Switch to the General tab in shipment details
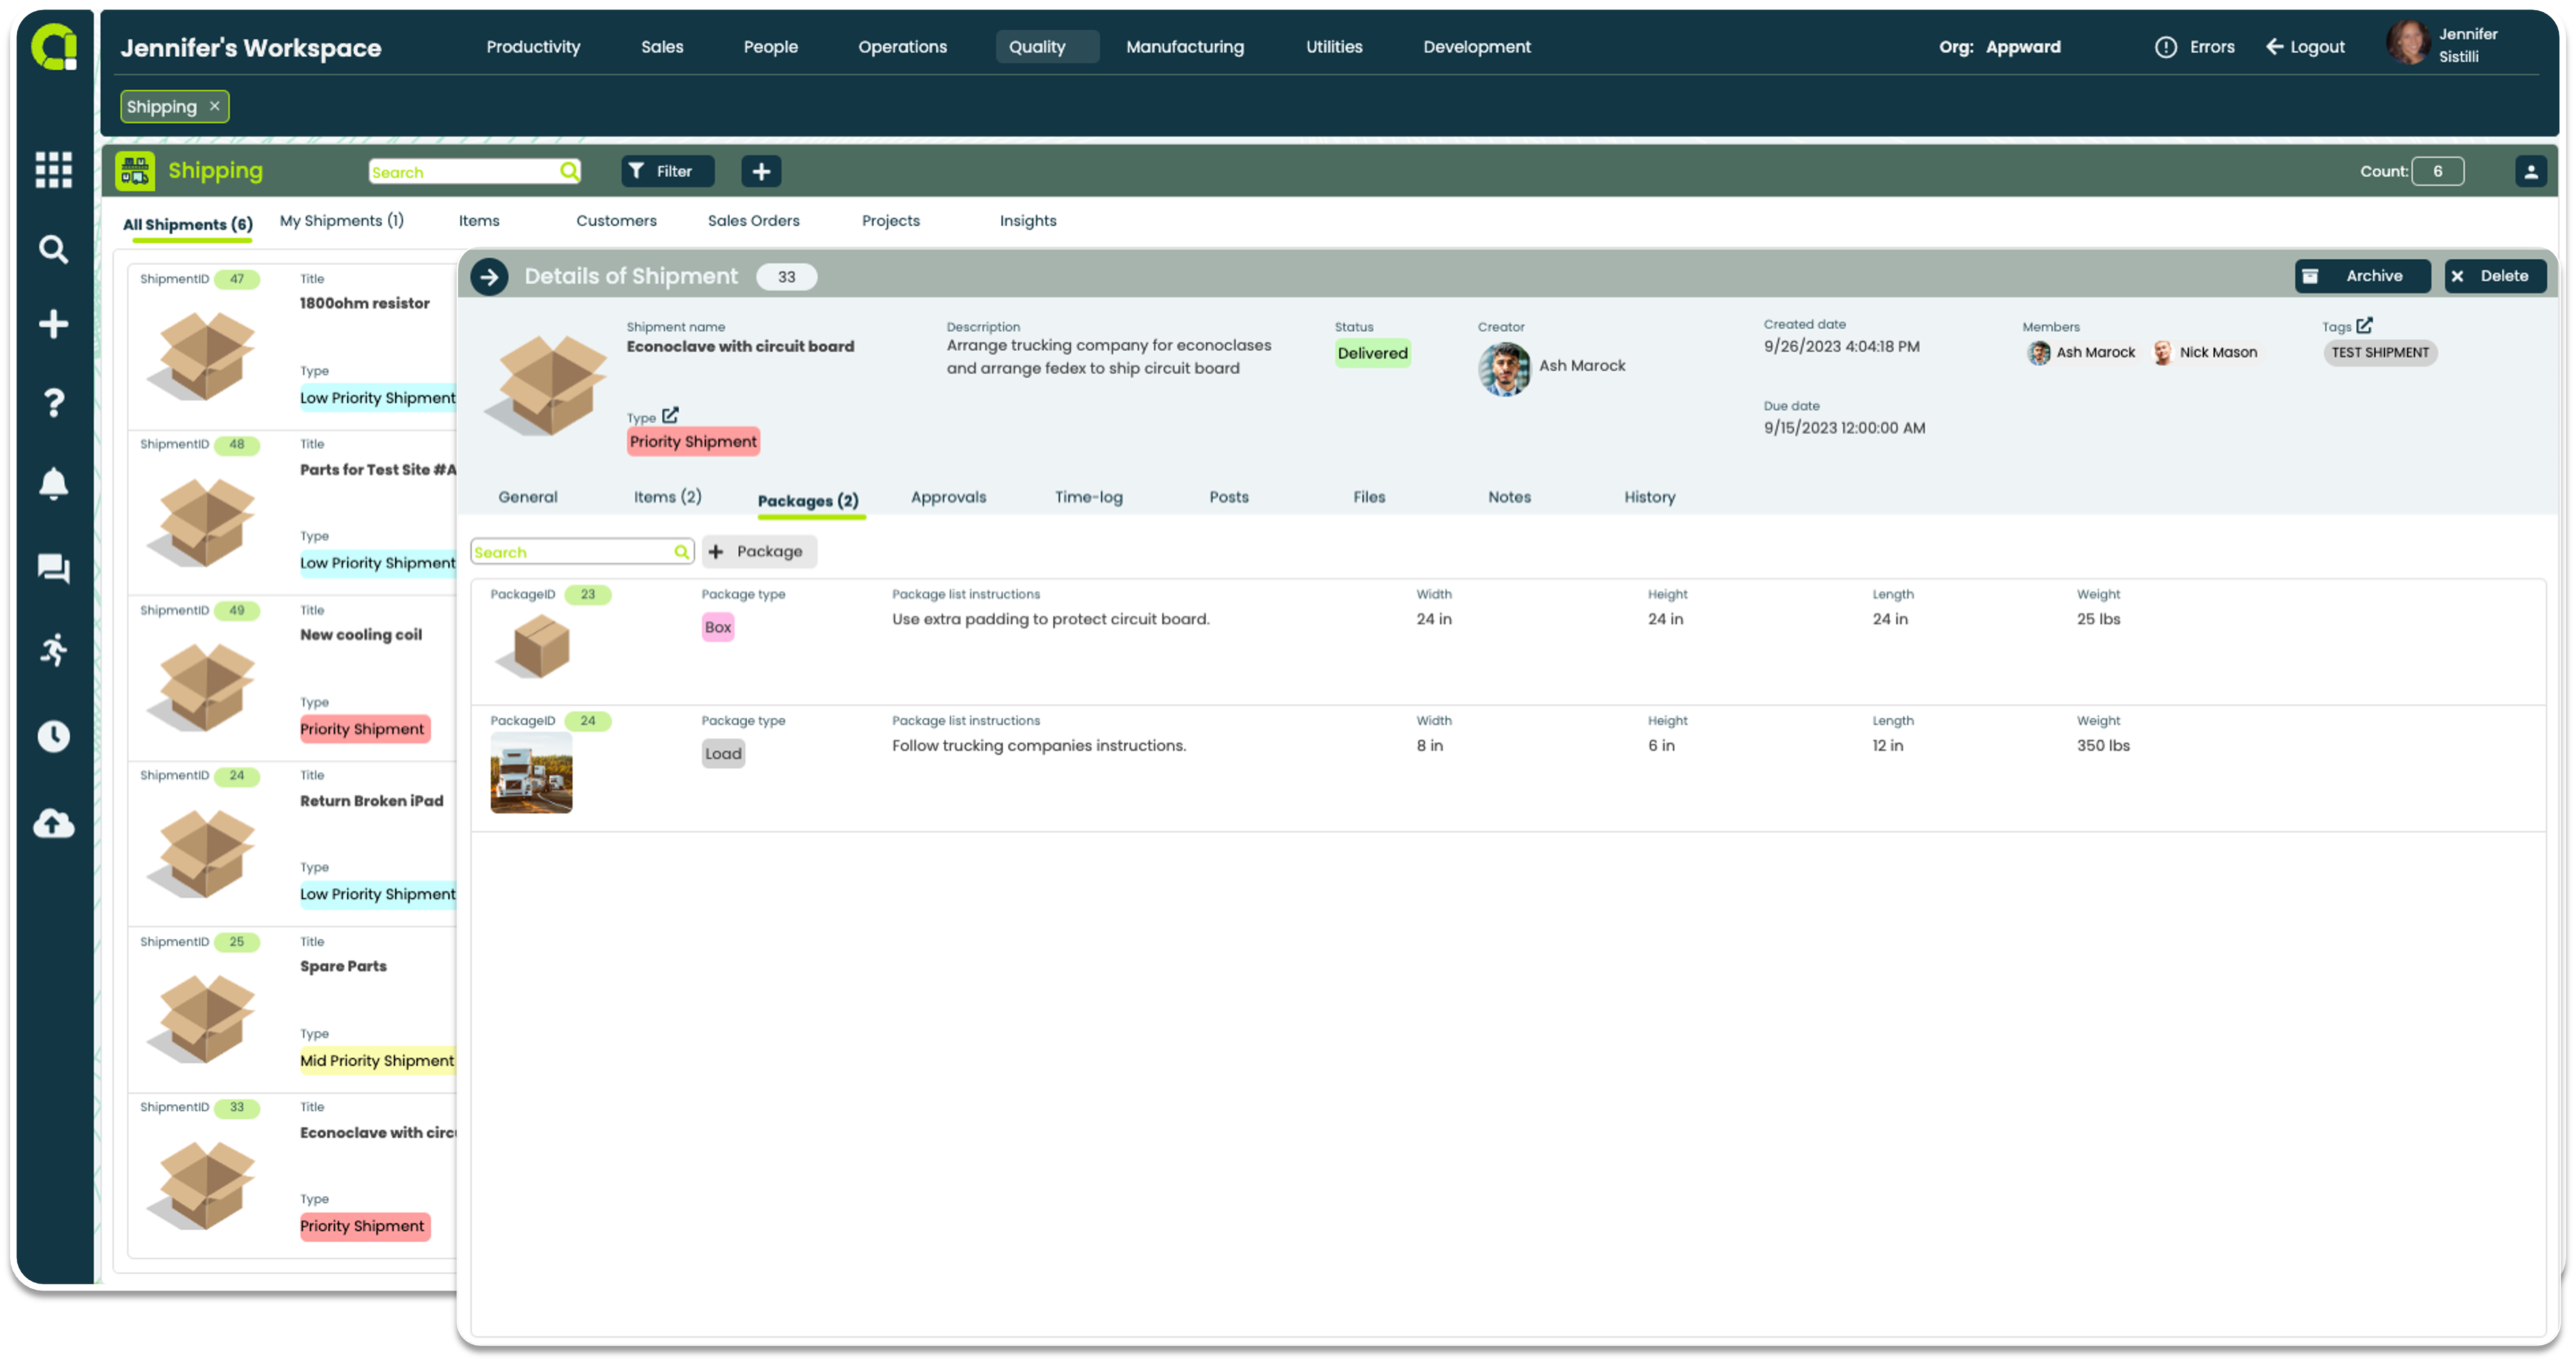Image resolution: width=2576 pixels, height=1361 pixels. point(527,496)
